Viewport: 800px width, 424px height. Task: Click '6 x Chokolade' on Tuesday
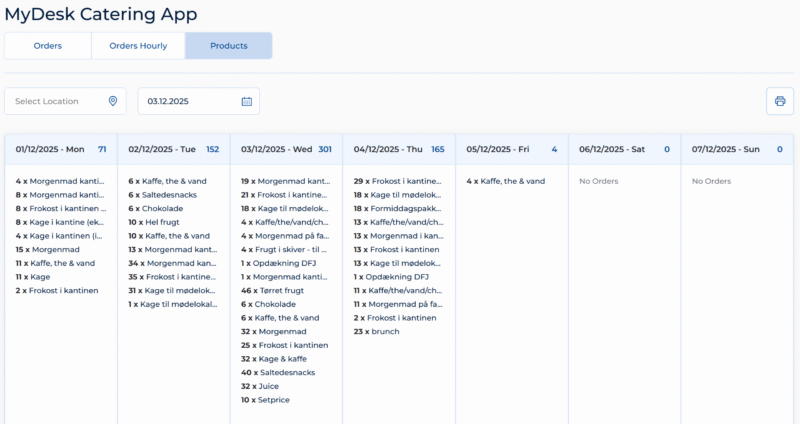tap(156, 209)
